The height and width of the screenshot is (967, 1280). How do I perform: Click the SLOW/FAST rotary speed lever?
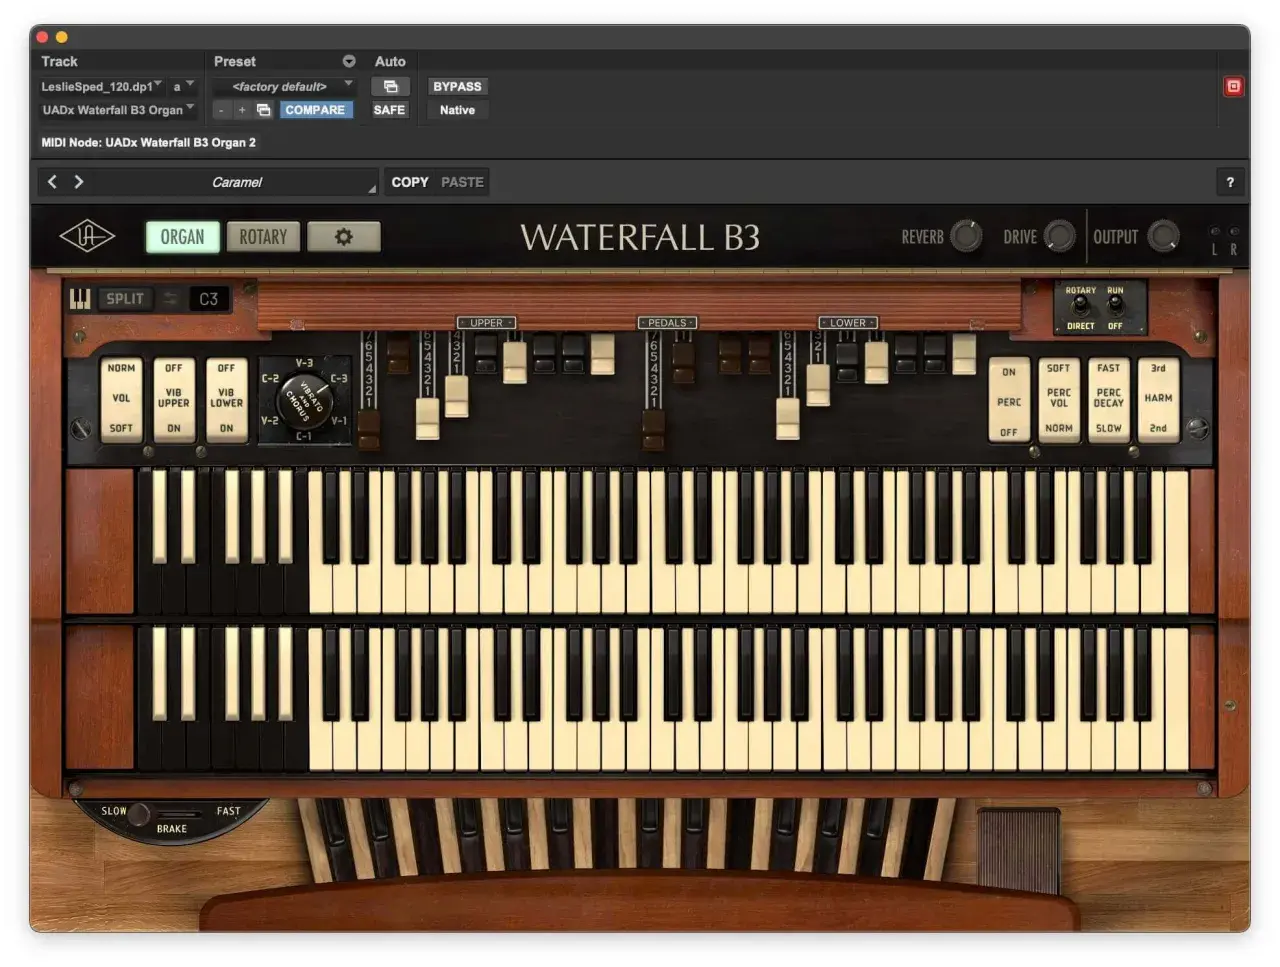click(x=139, y=813)
